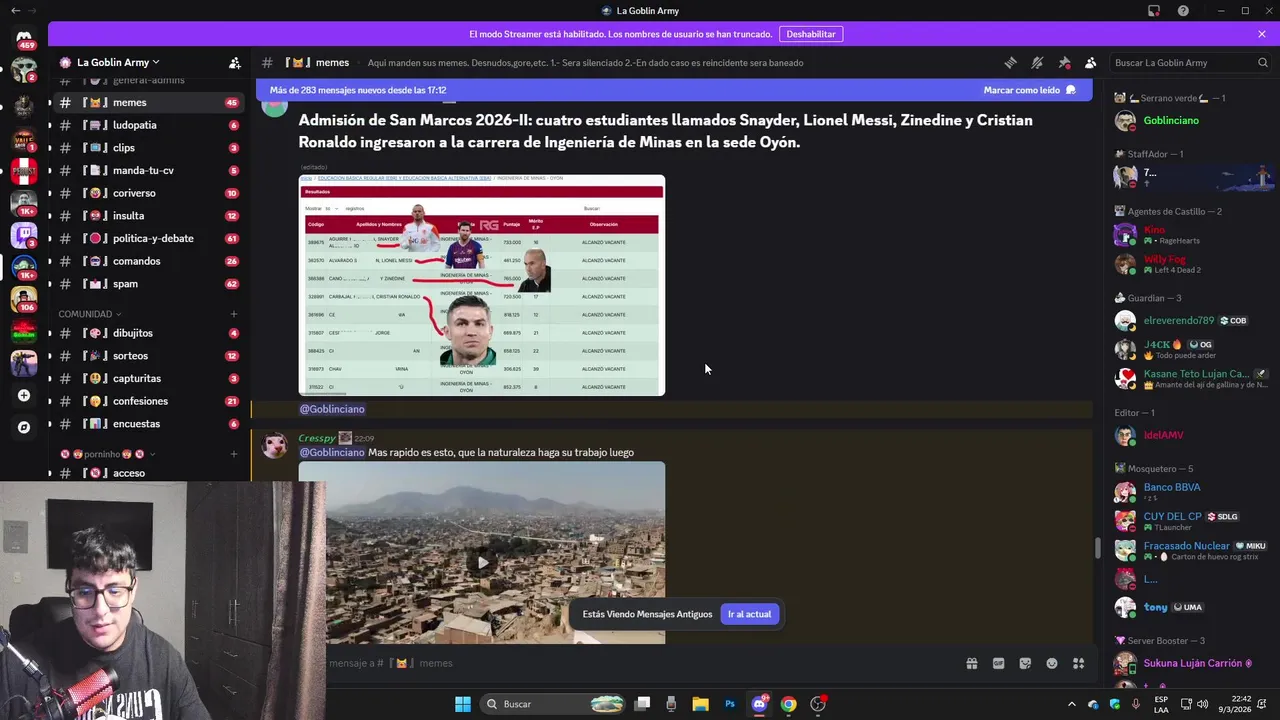Open the capturitas channel
1280x720 pixels.
148,379
